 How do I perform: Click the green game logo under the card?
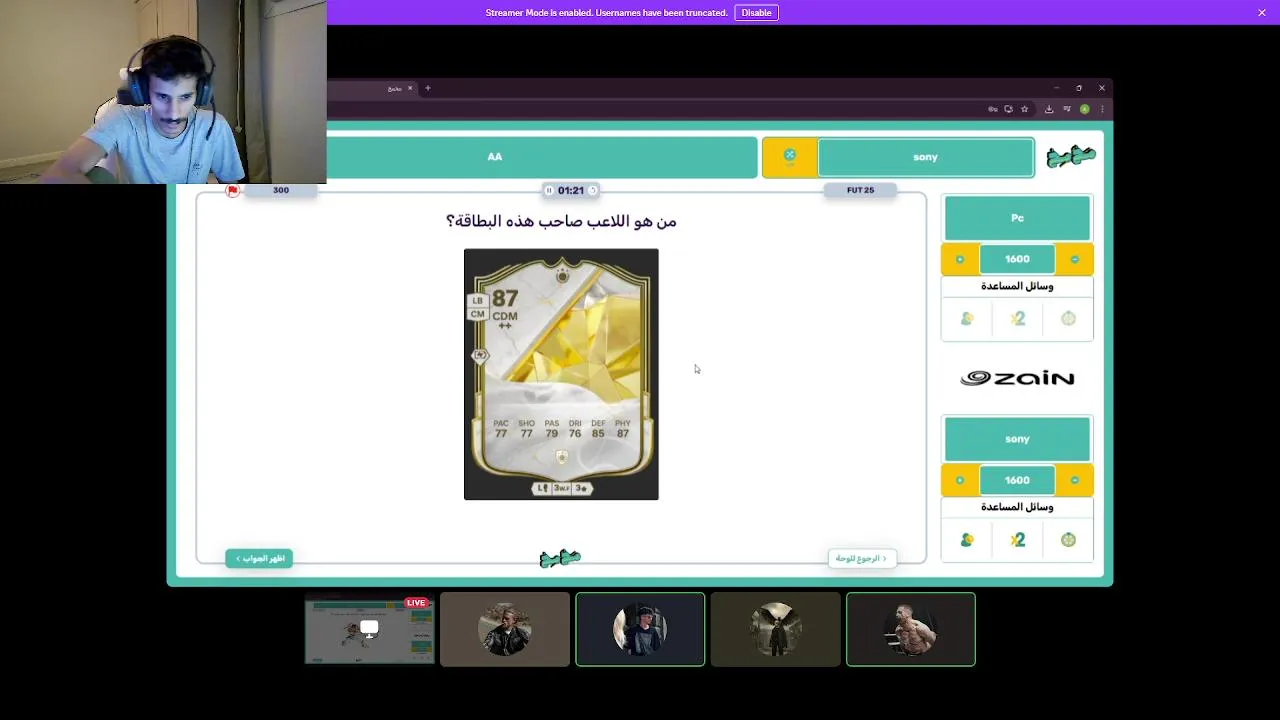pos(560,558)
